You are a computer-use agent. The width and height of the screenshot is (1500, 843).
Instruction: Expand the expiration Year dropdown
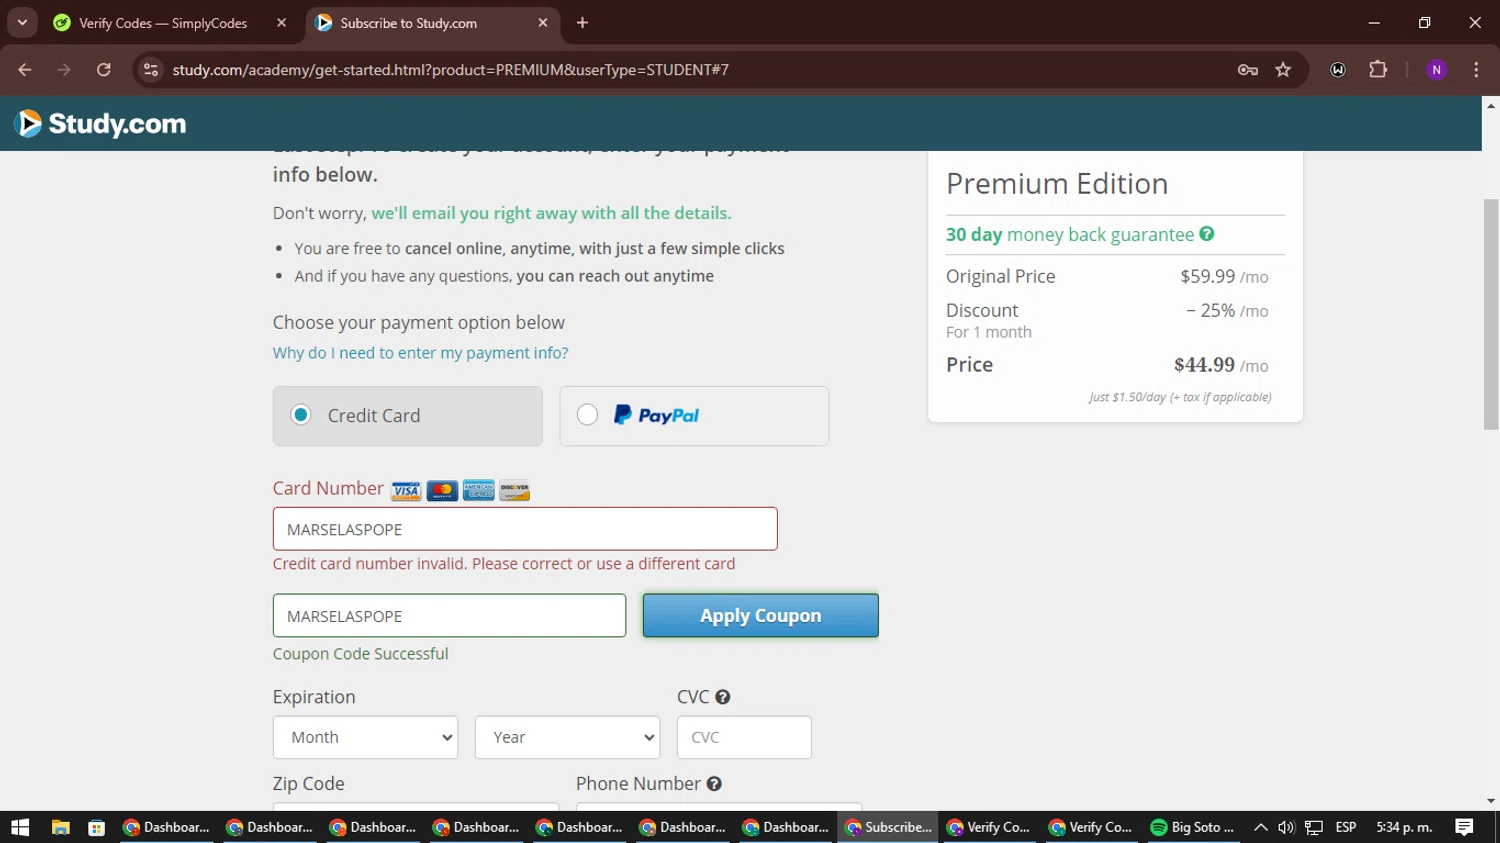568,737
